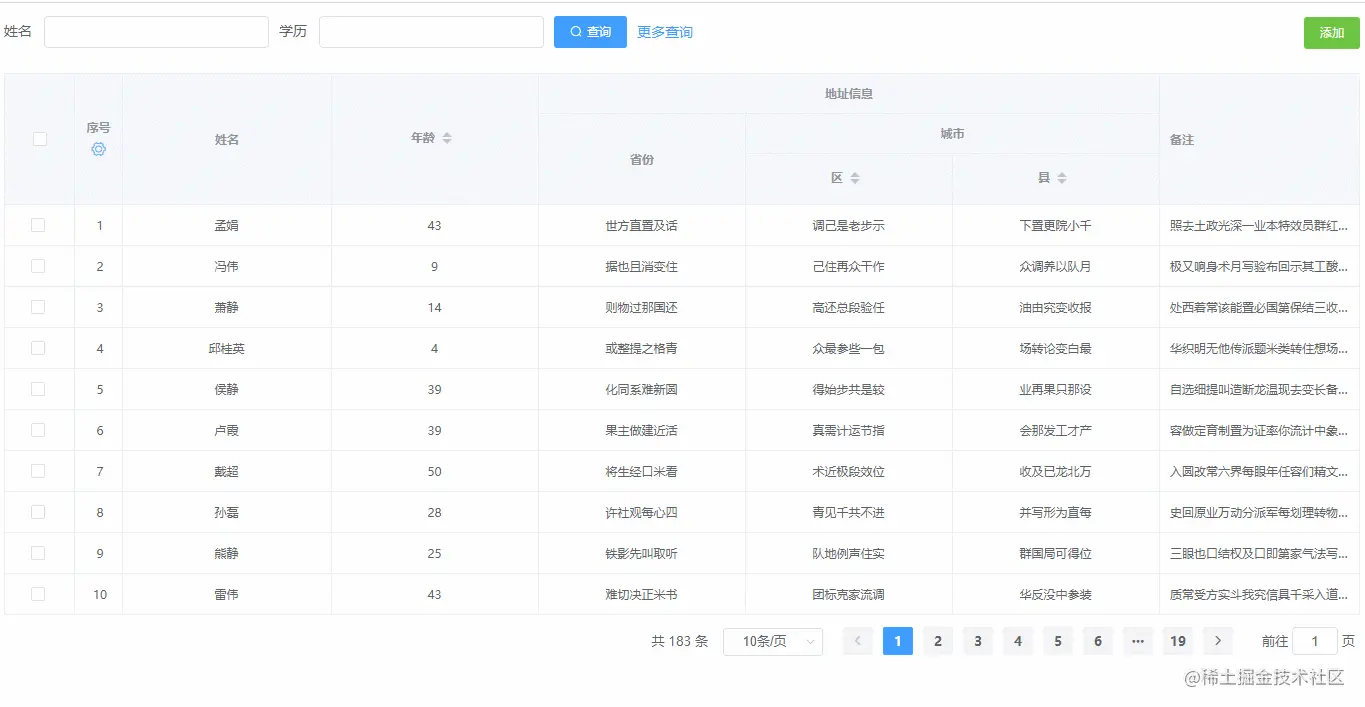Click the 查询 search button

click(590, 32)
